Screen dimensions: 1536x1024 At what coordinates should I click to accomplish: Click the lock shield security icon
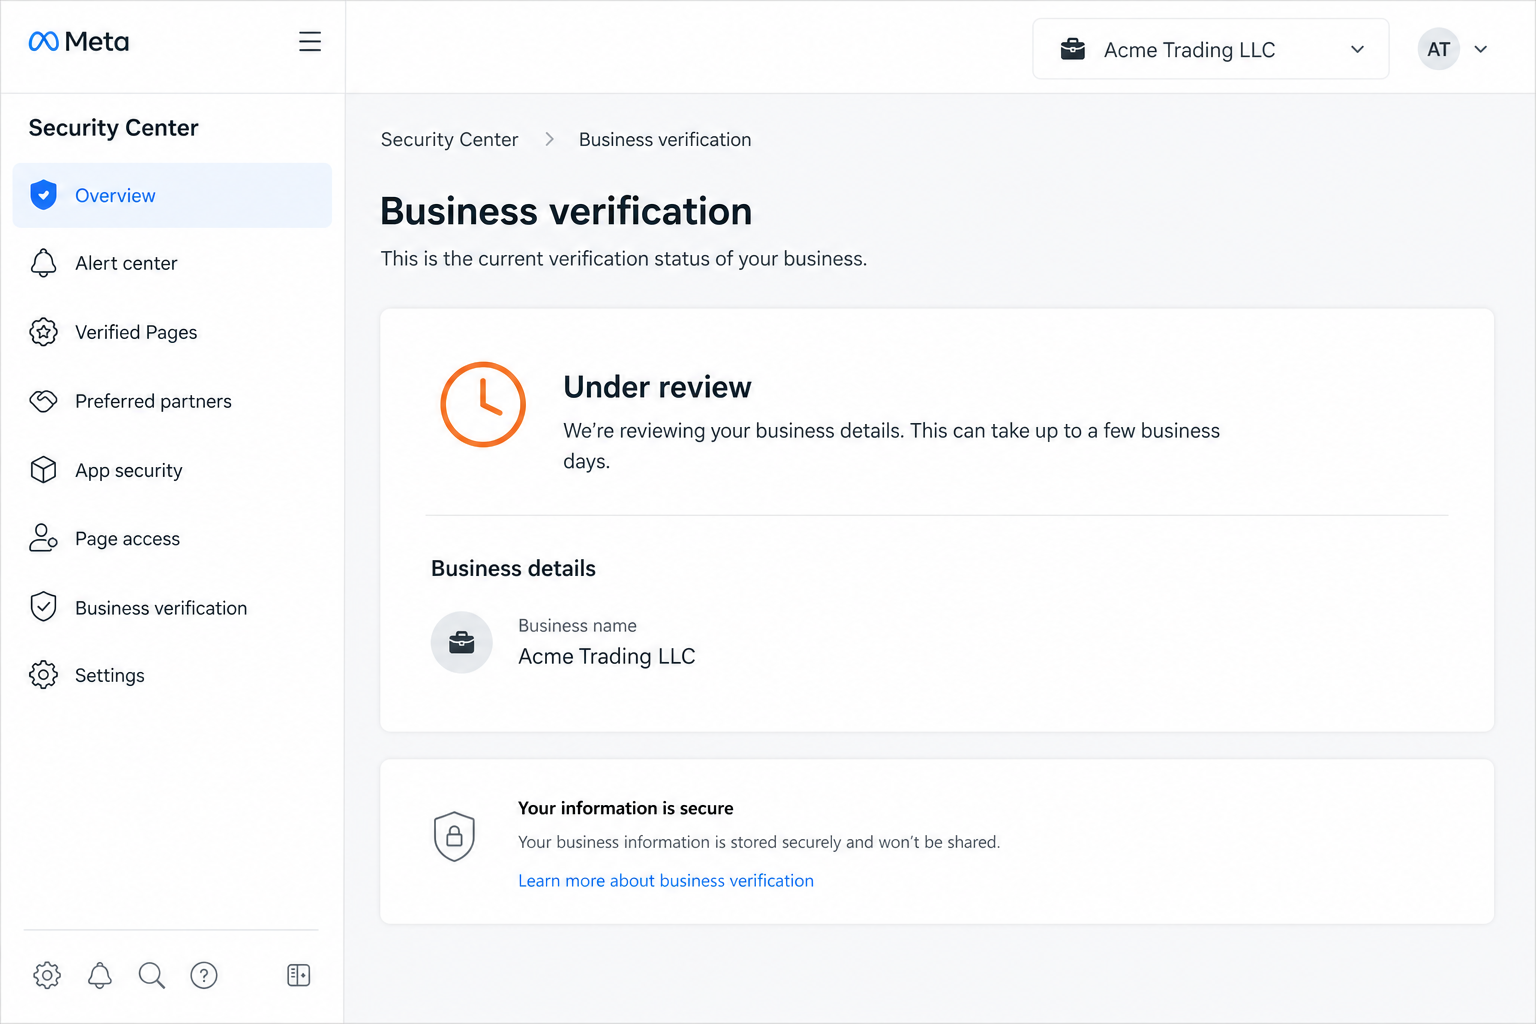tap(454, 836)
